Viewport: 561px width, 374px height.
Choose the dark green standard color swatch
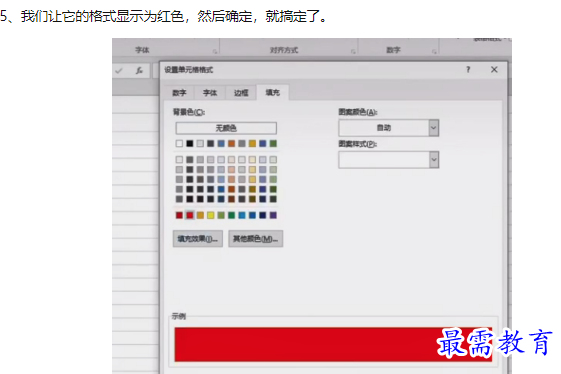(x=231, y=215)
